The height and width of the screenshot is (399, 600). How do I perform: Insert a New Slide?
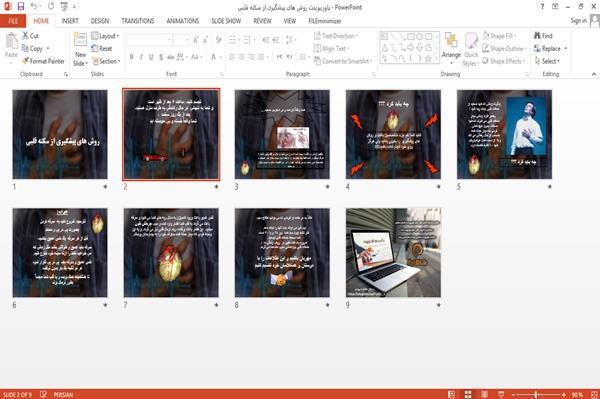tap(80, 49)
